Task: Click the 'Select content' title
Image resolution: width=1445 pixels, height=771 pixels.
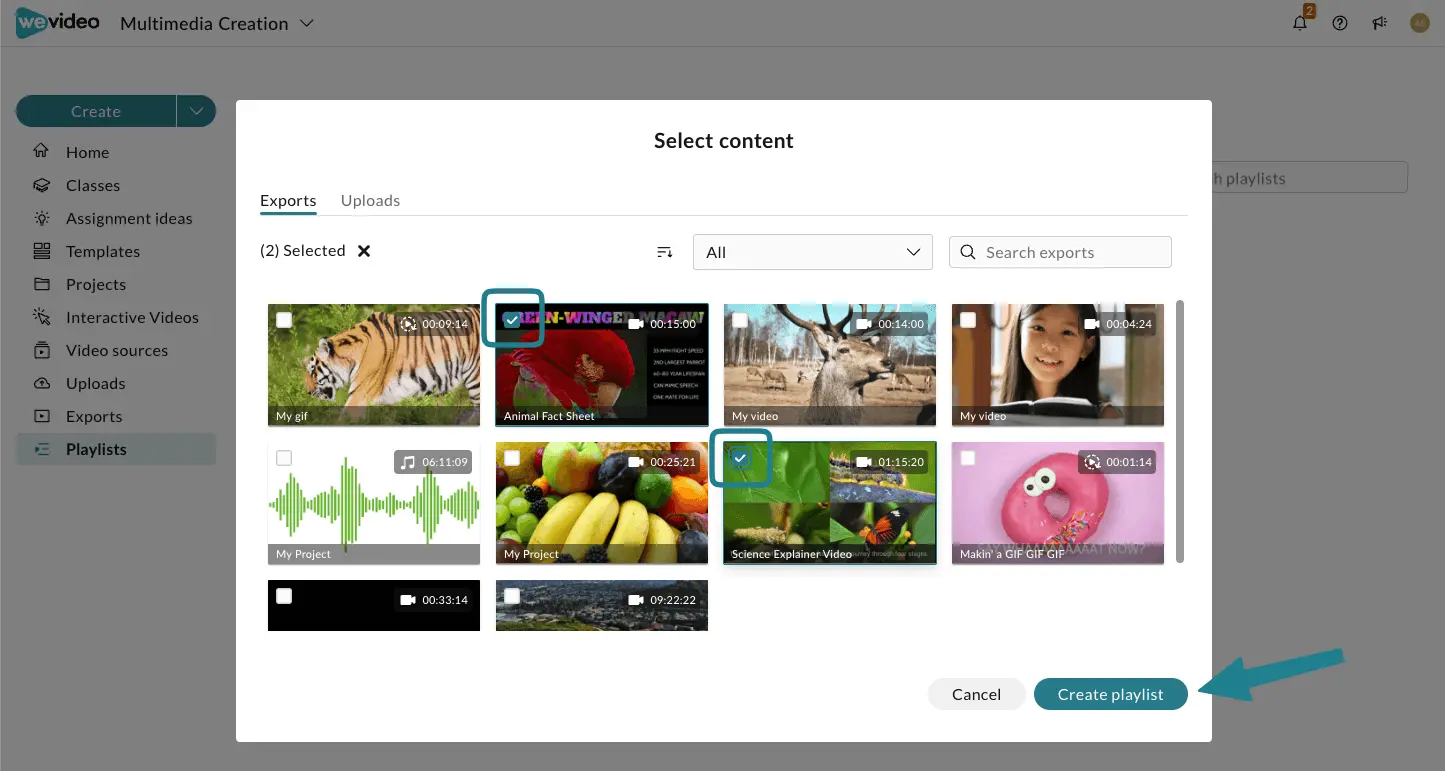Action: pos(724,141)
